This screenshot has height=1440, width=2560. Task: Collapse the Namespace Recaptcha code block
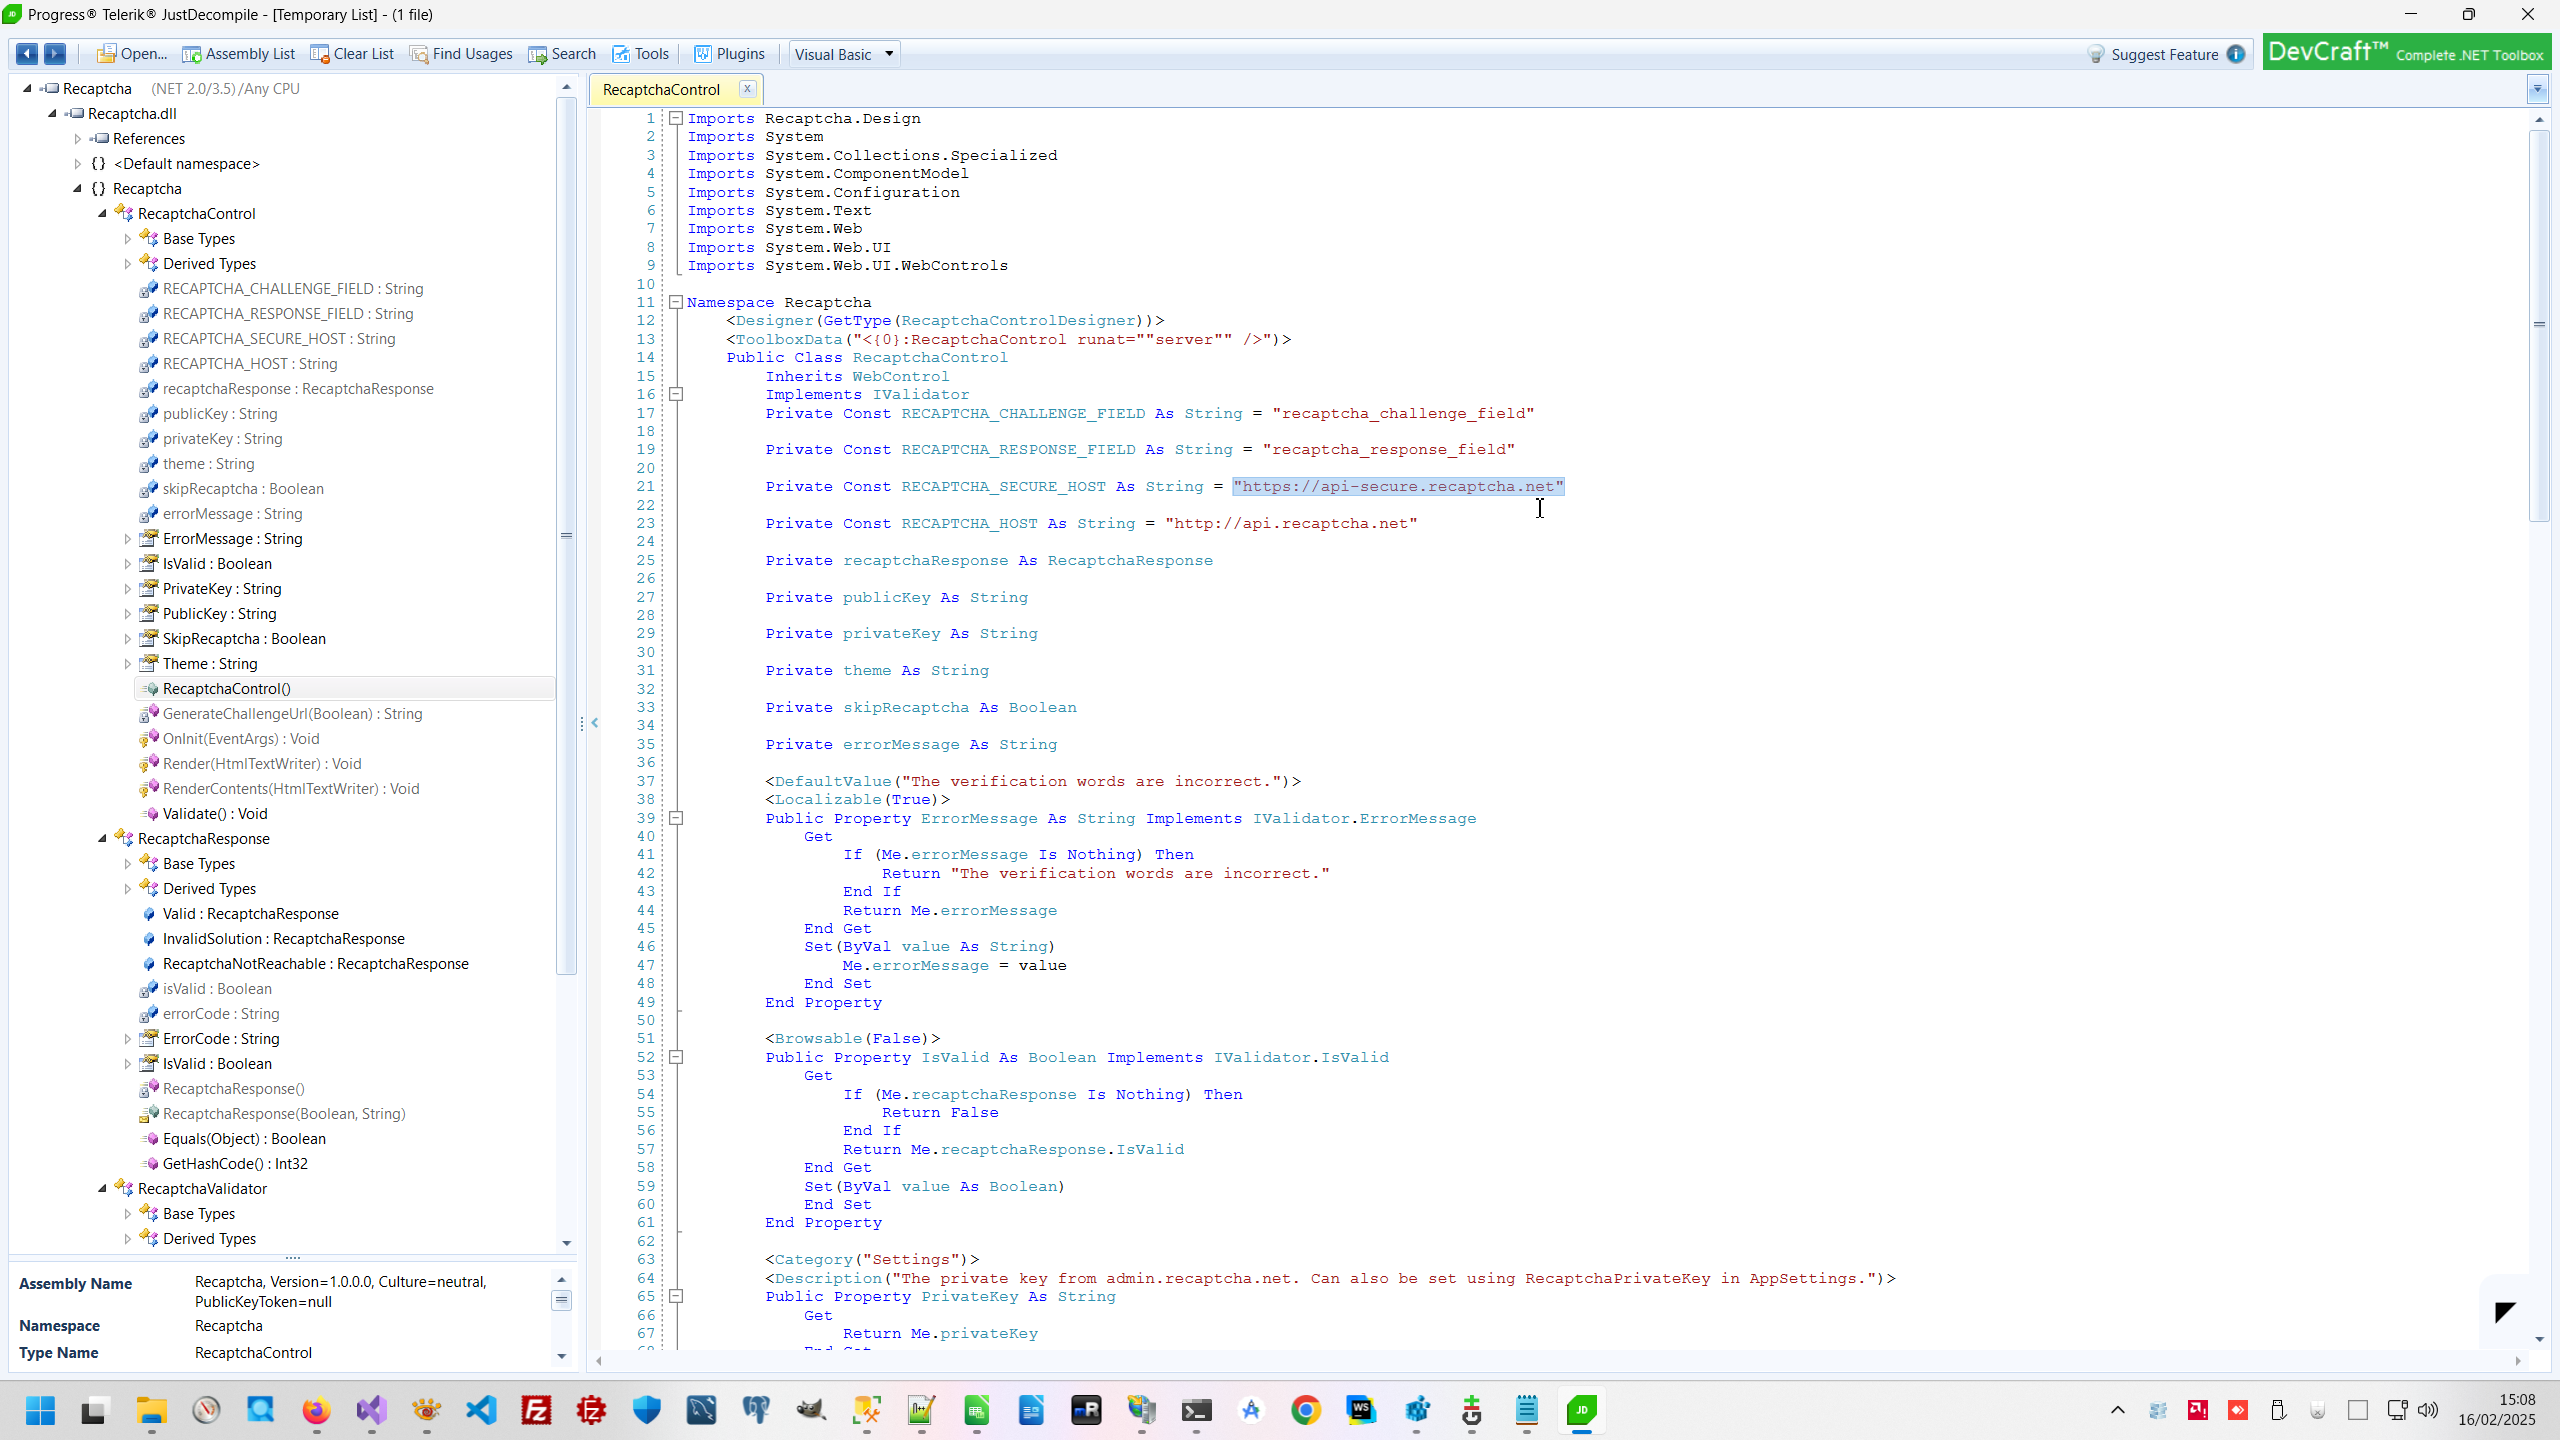tap(676, 302)
